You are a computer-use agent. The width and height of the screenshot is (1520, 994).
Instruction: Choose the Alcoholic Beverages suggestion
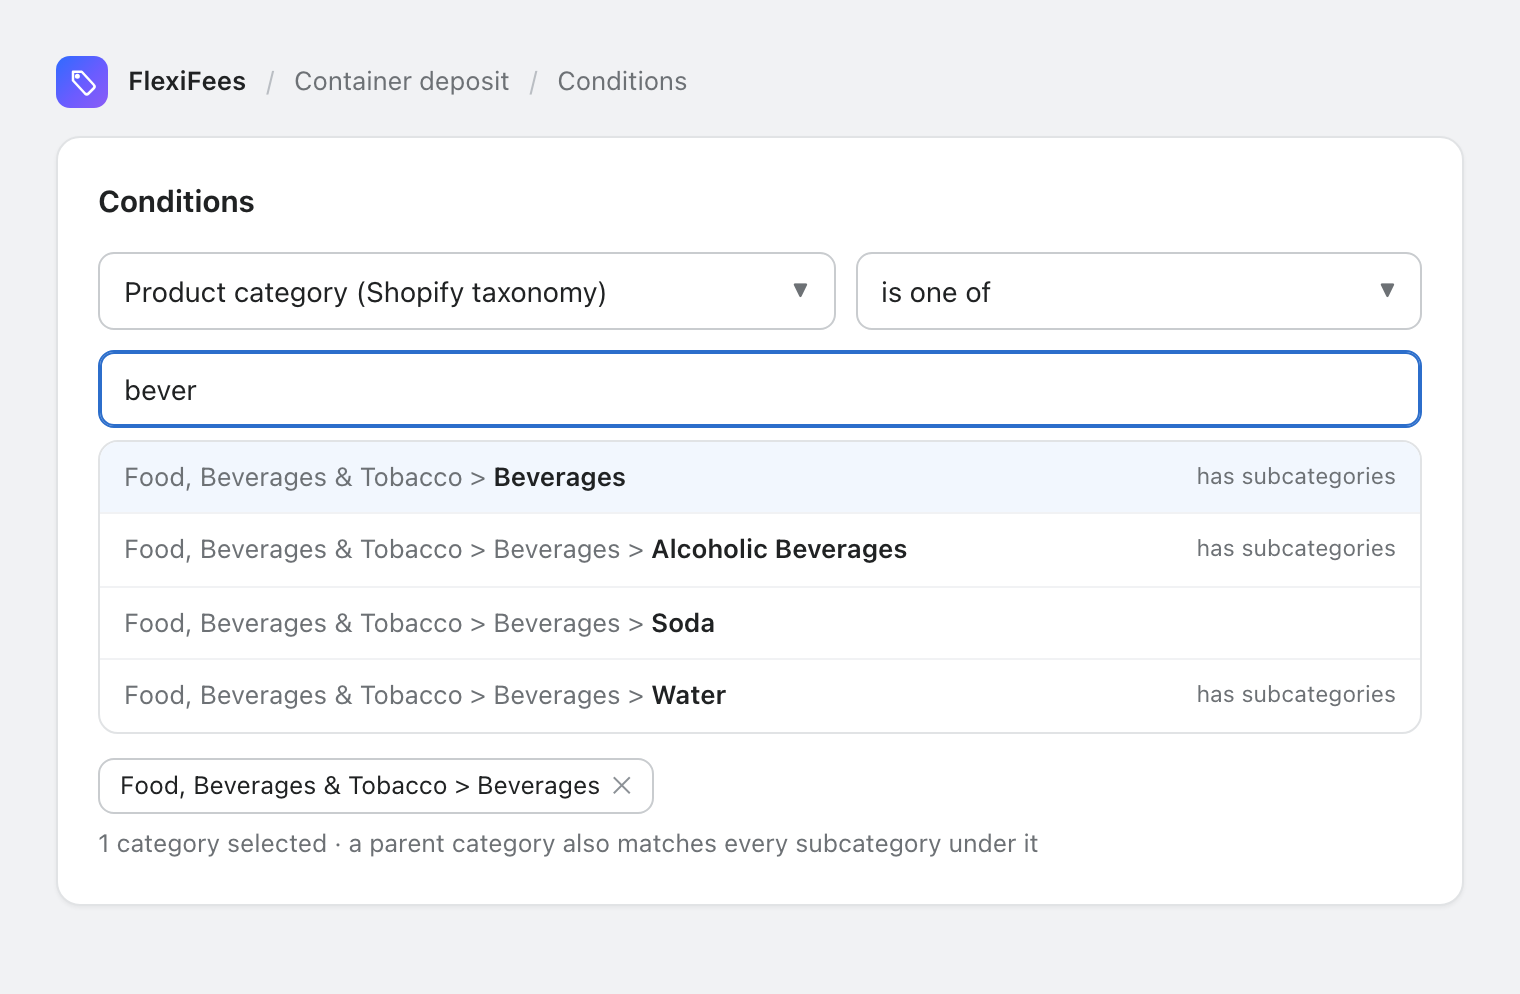(760, 550)
